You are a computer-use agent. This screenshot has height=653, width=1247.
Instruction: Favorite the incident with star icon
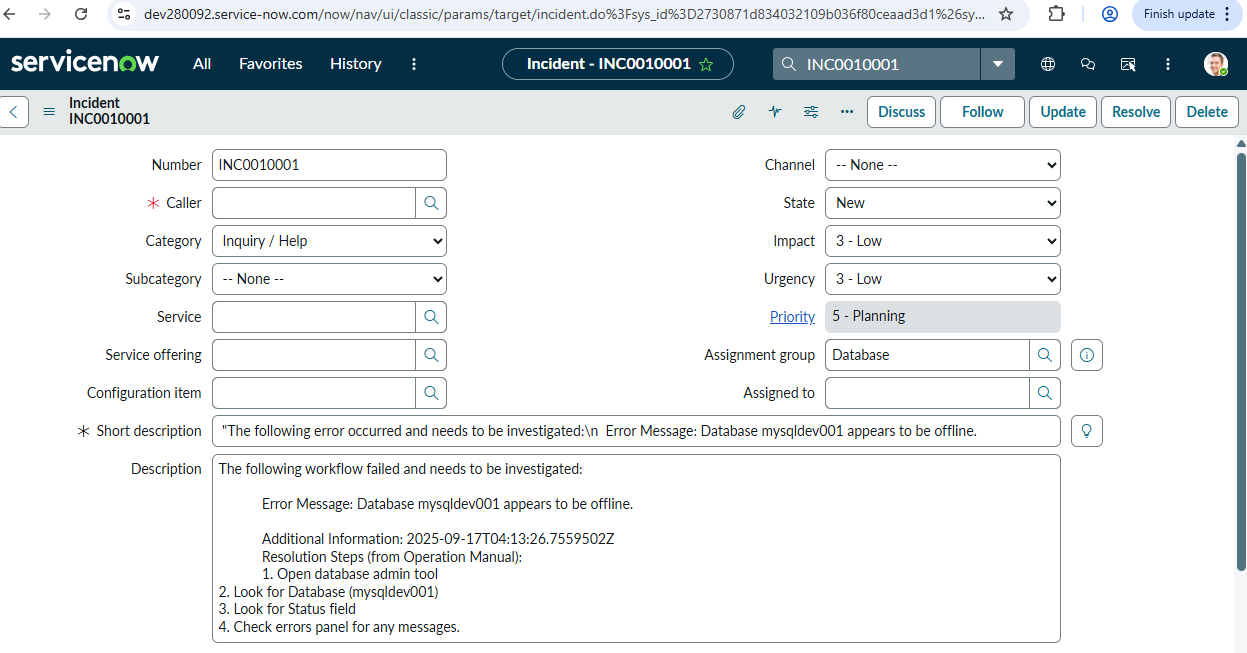tap(706, 64)
